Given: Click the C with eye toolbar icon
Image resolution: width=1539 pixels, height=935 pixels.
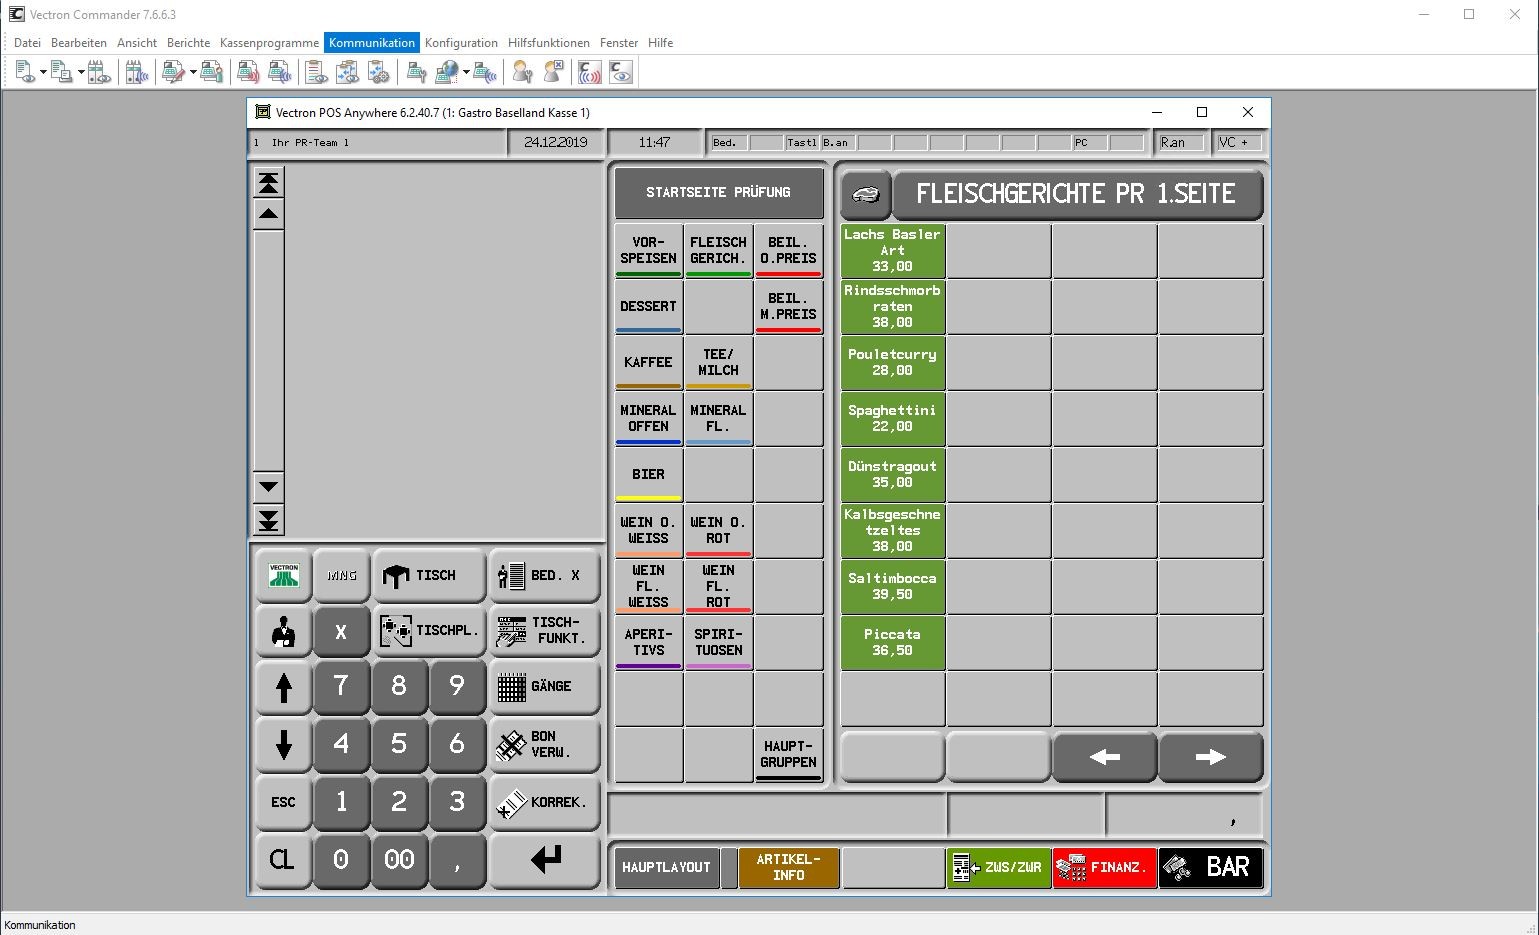Looking at the screenshot, I should pos(620,72).
